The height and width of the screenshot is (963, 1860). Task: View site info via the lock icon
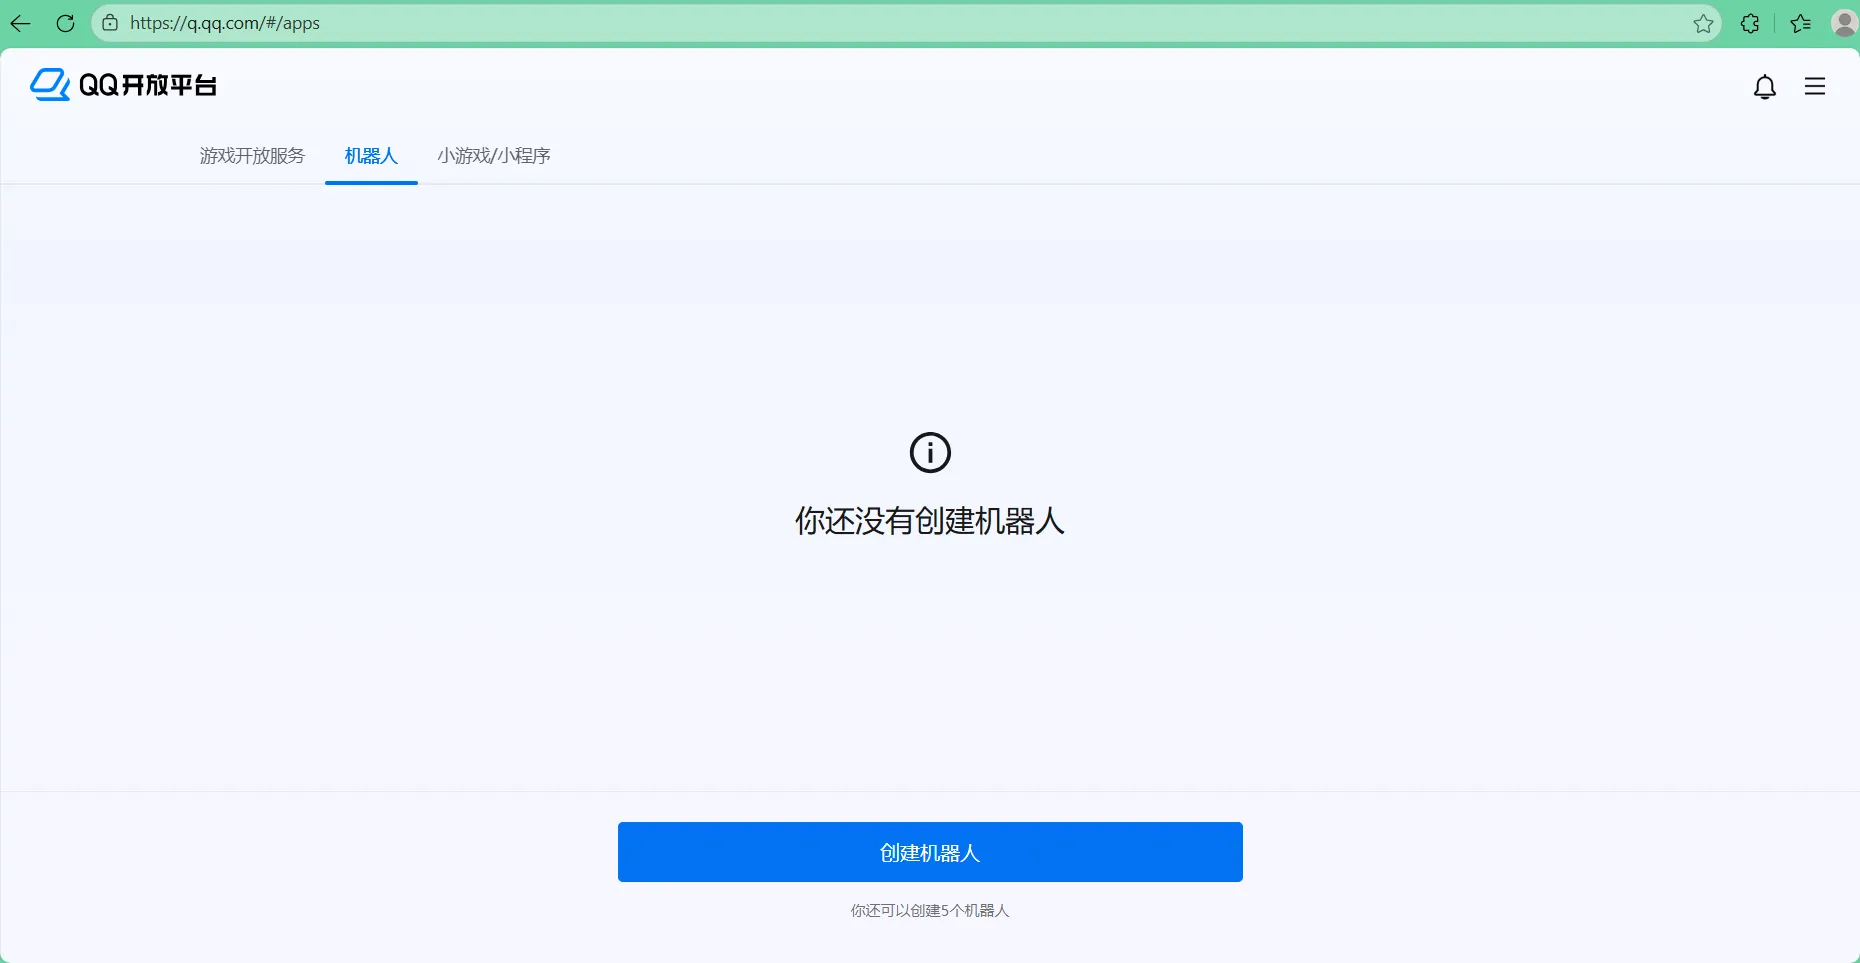(x=110, y=23)
